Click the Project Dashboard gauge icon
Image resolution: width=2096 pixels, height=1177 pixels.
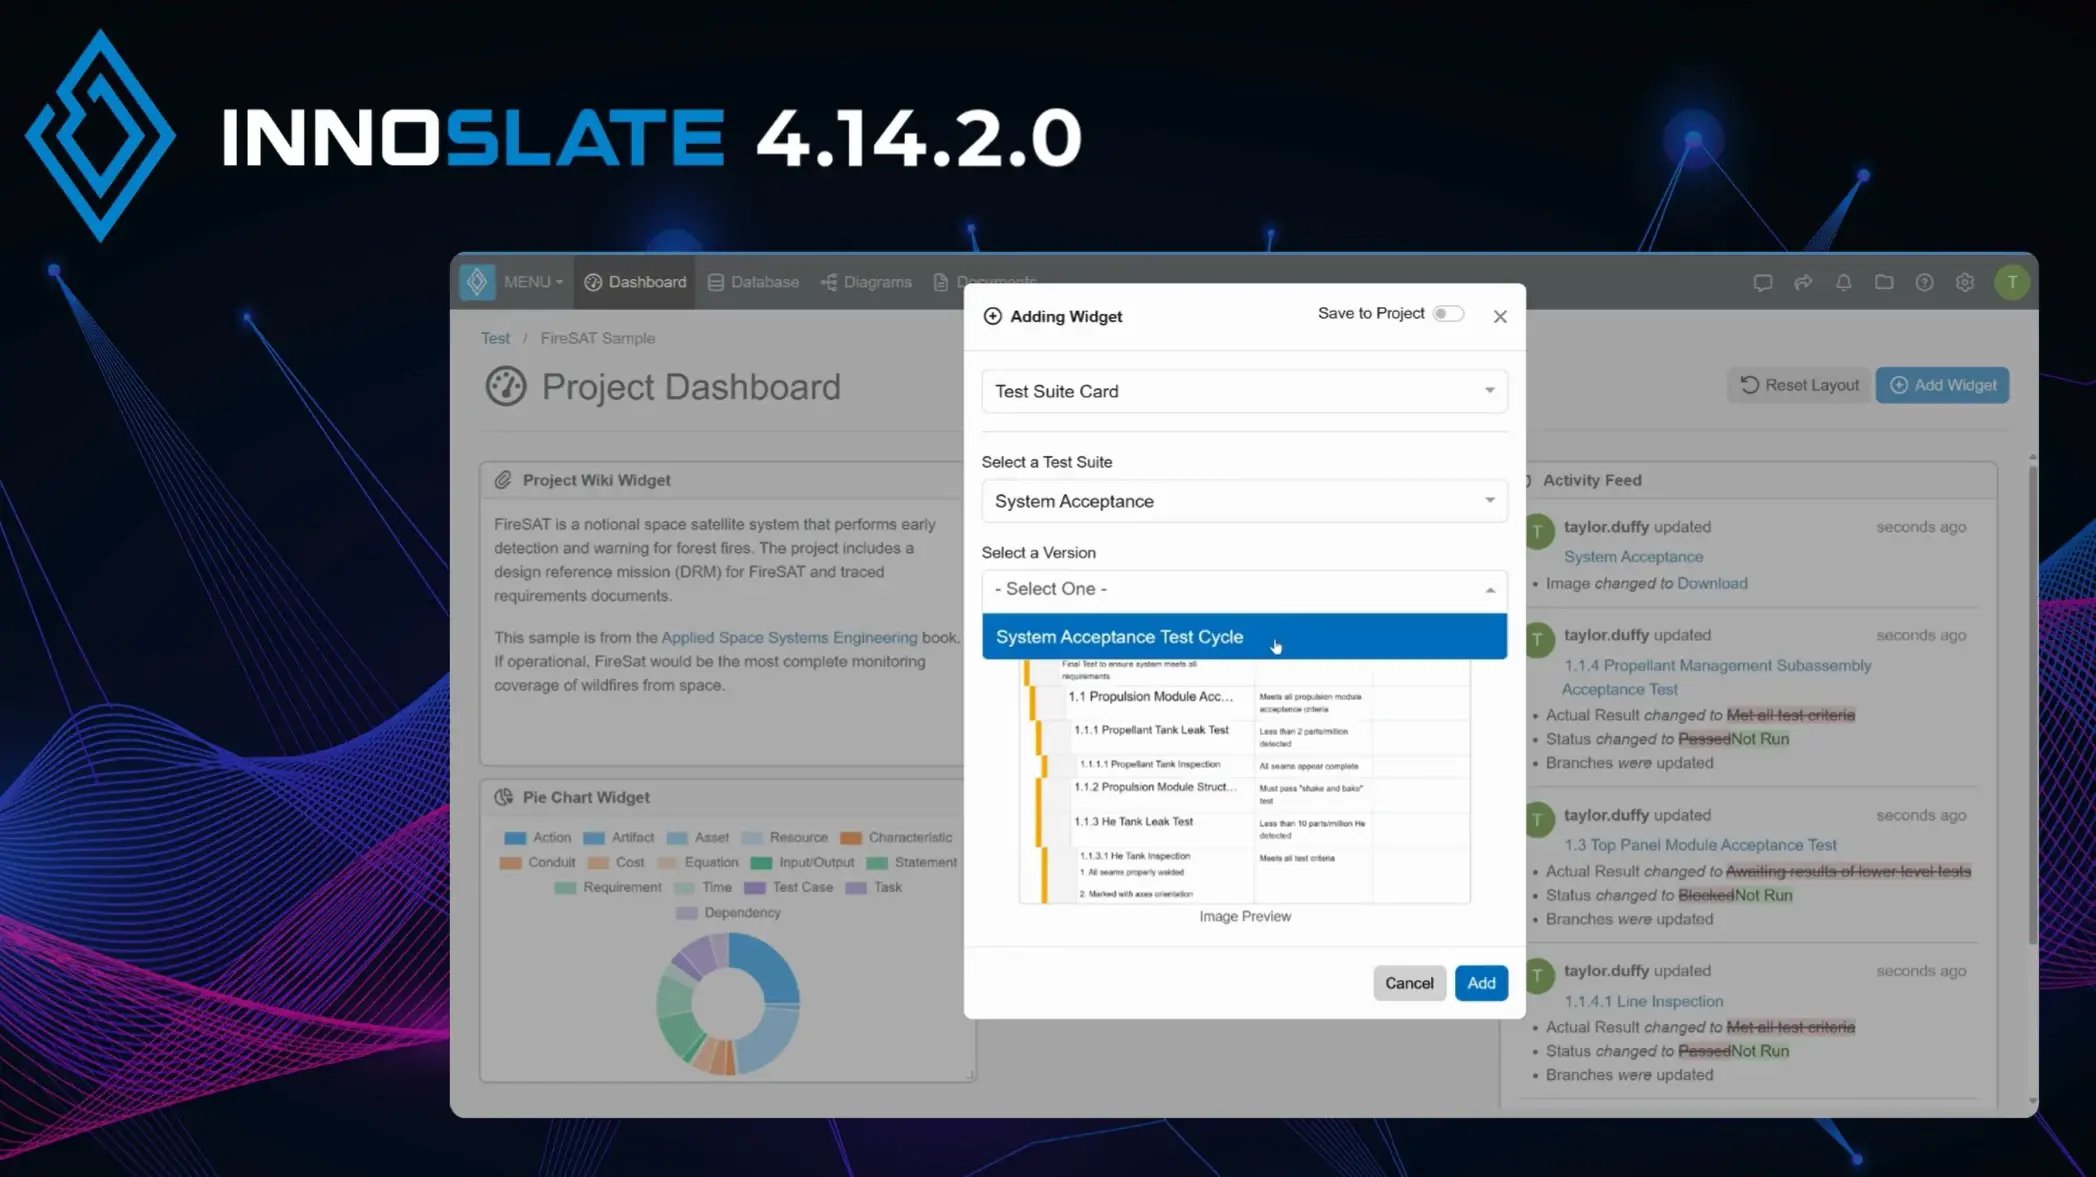point(506,386)
